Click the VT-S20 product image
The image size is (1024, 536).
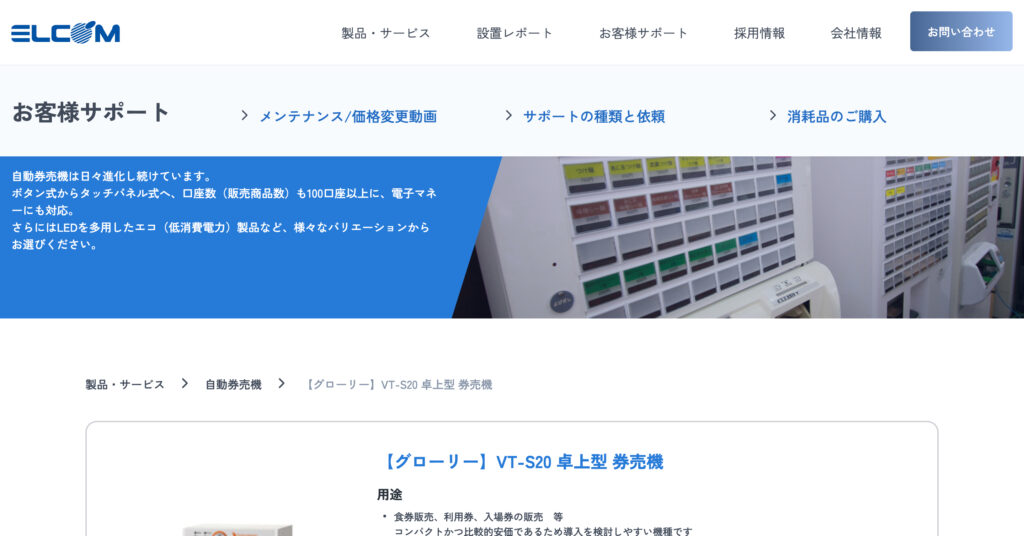(x=238, y=529)
